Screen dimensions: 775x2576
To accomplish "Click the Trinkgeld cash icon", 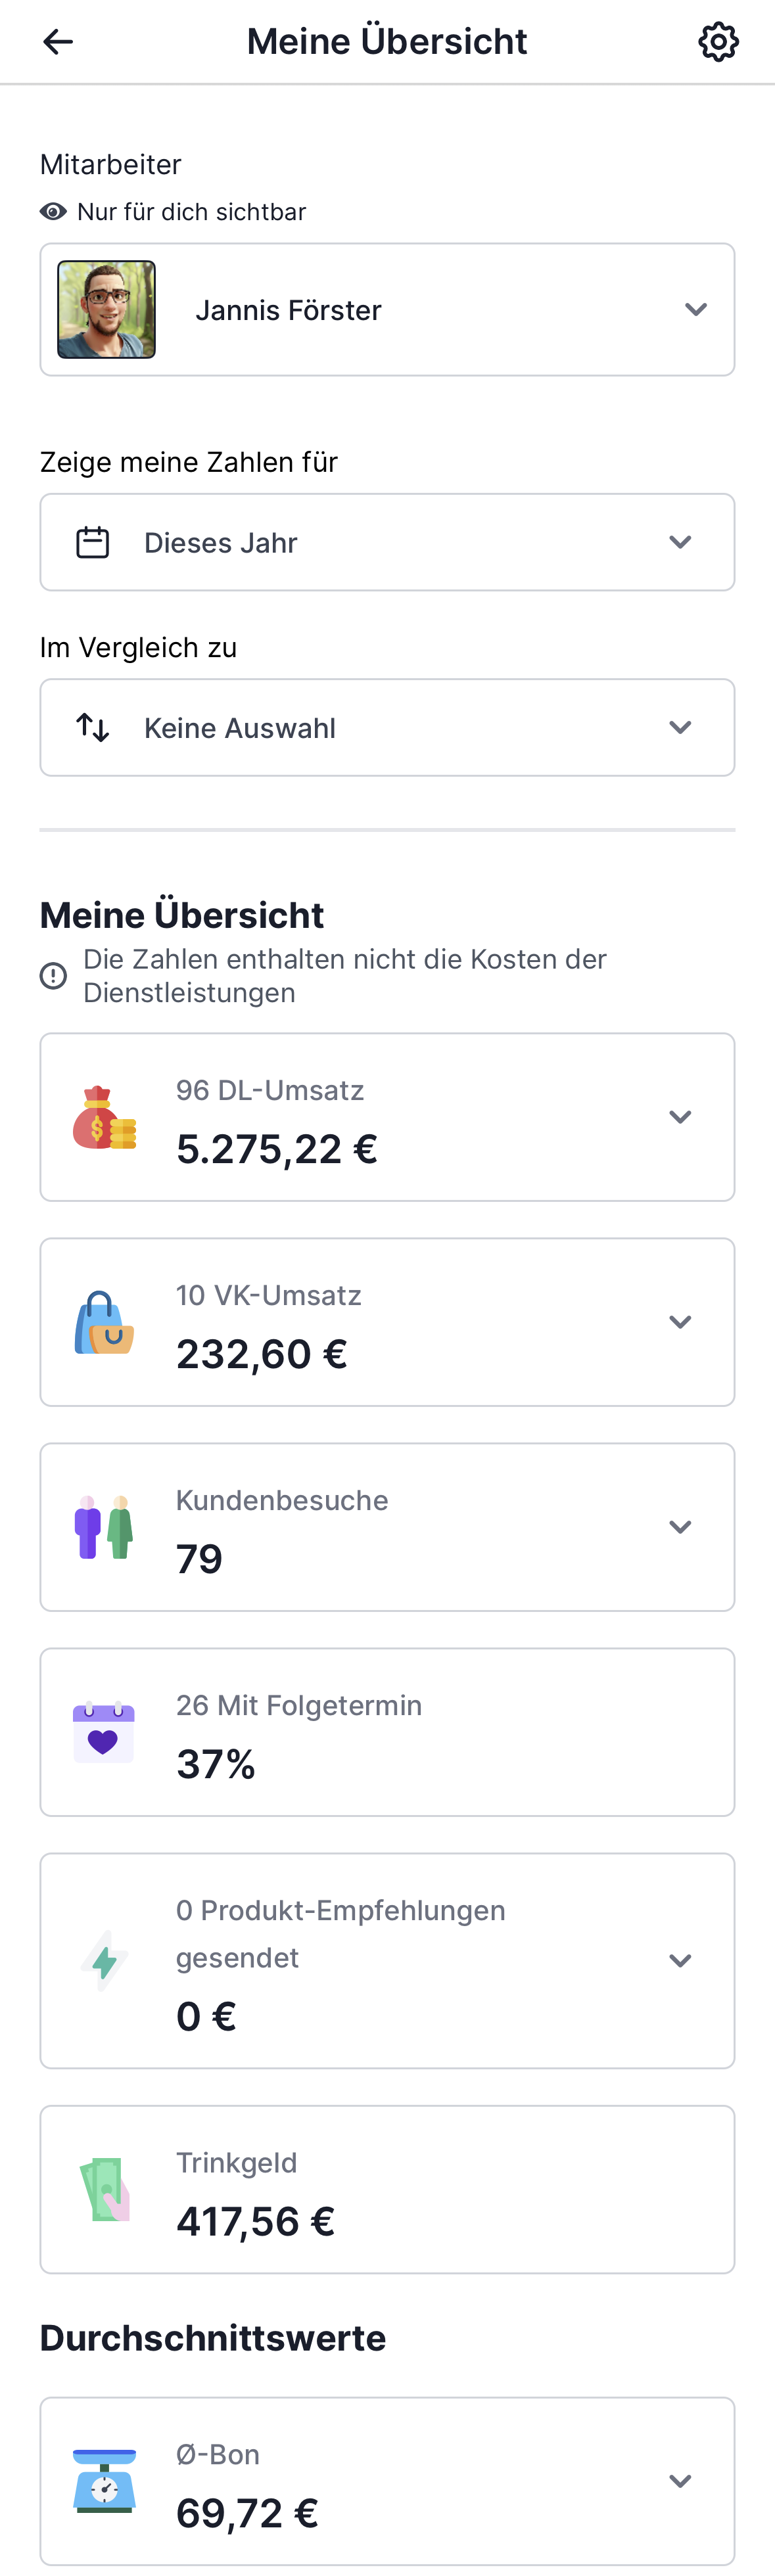I will (105, 2189).
